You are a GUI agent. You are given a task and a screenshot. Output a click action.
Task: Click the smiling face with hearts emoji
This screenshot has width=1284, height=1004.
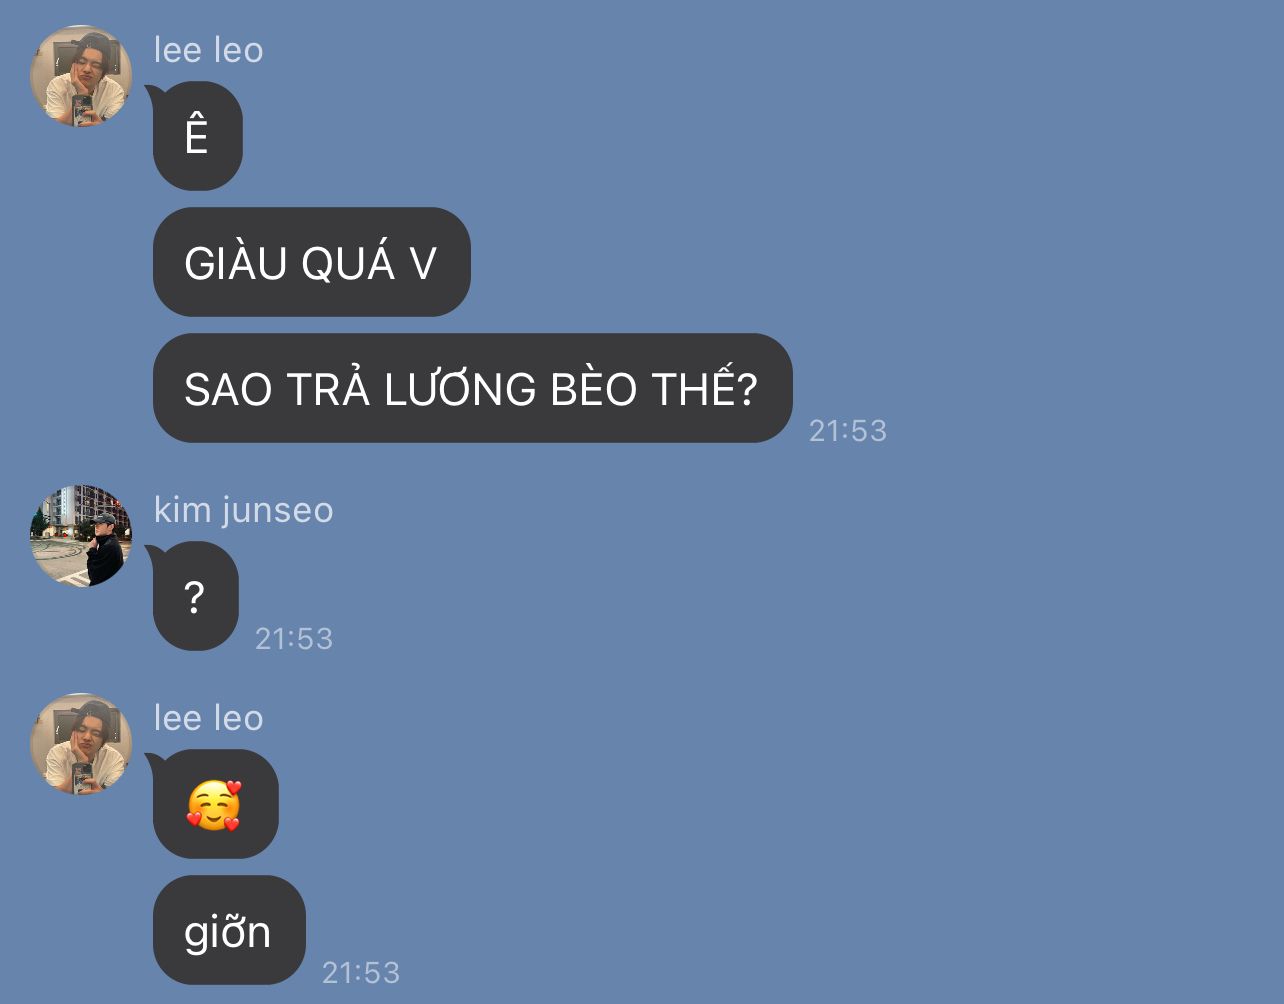pyautogui.click(x=214, y=805)
